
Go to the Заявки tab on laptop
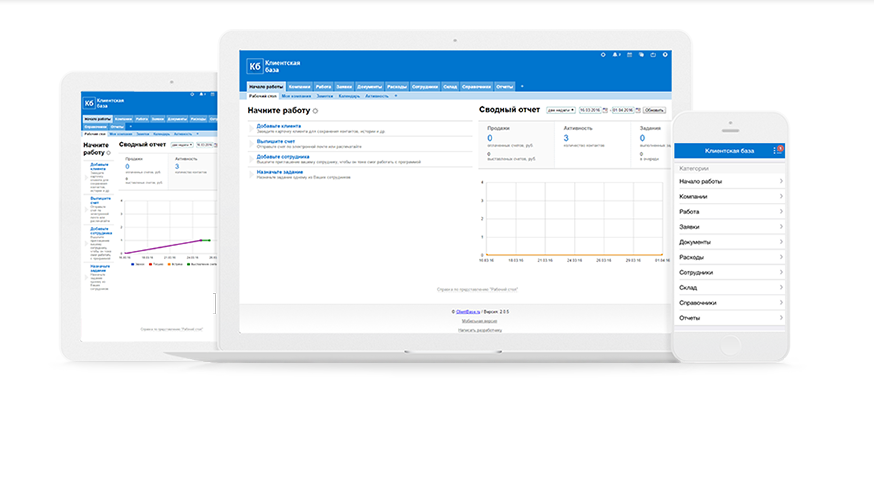(344, 86)
